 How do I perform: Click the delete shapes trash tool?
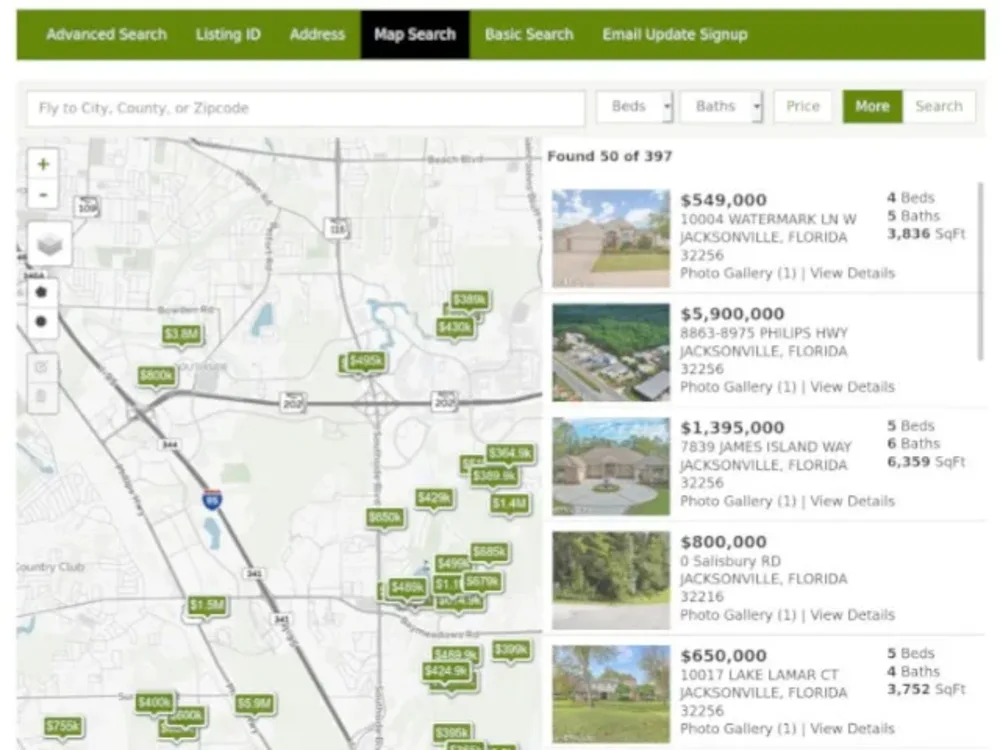42,397
